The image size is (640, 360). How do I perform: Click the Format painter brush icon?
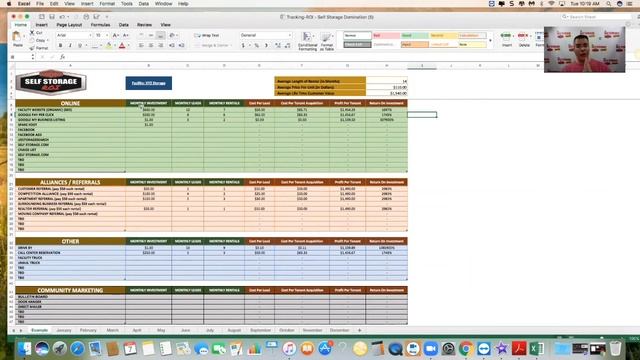(32, 48)
